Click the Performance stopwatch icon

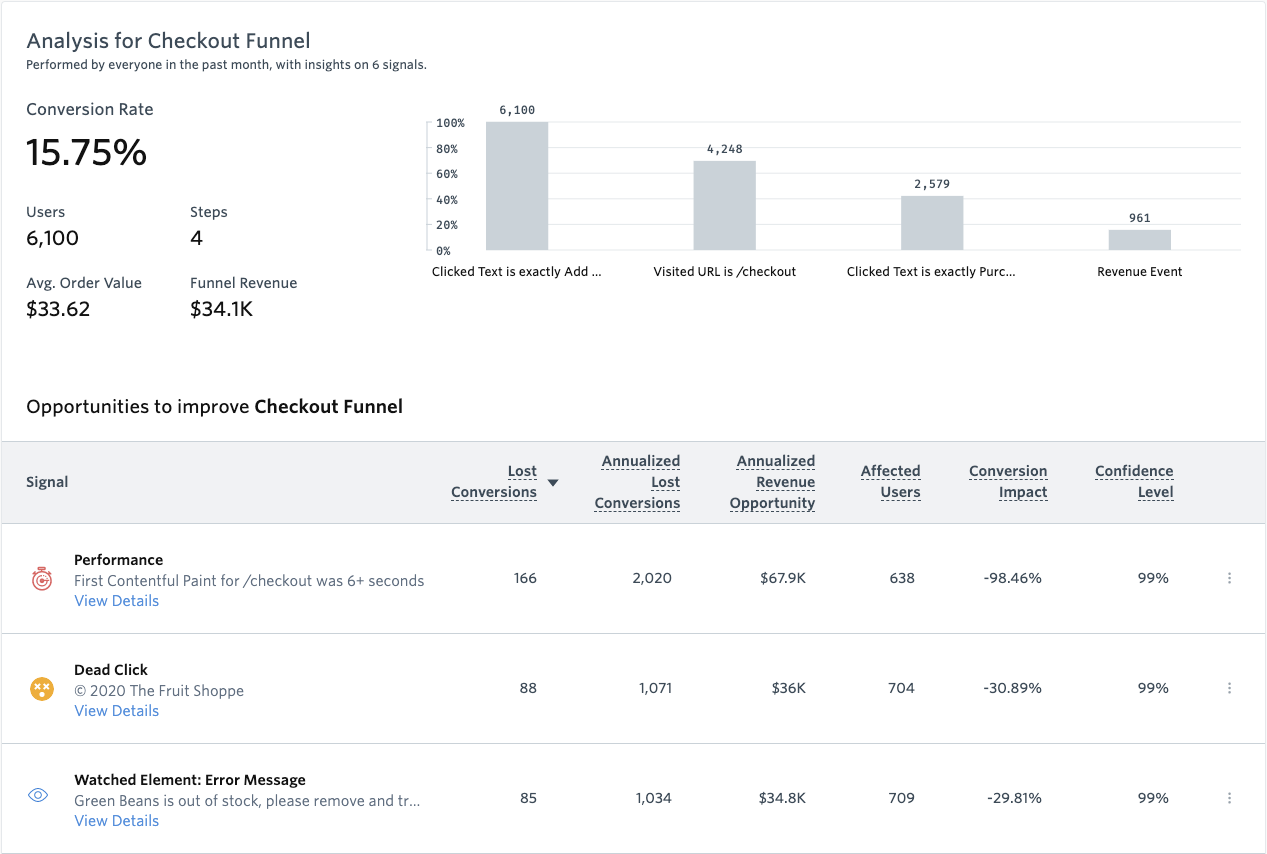41,579
